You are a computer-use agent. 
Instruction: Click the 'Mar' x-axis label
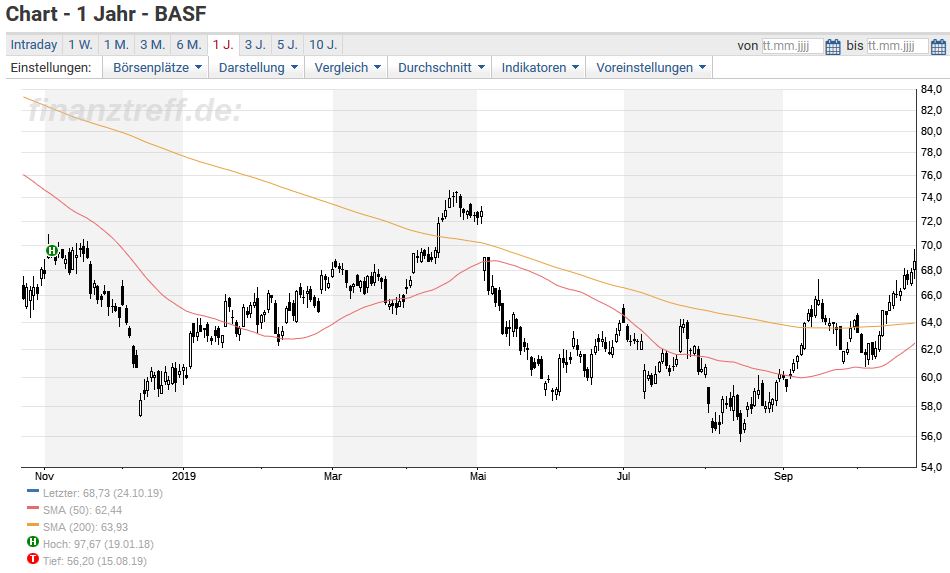[333, 476]
